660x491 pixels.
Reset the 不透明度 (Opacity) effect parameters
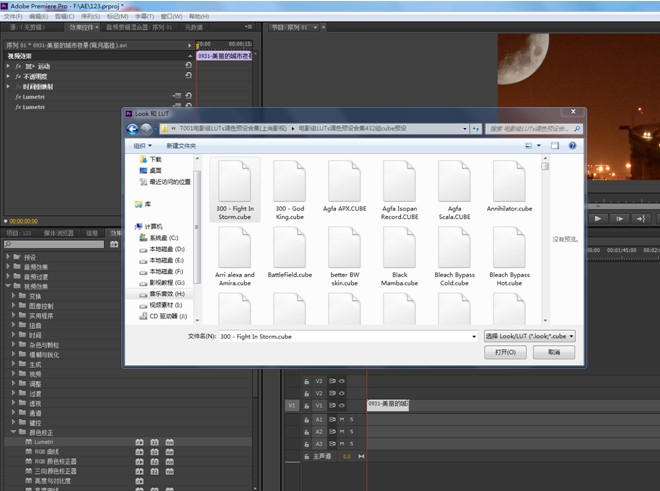pyautogui.click(x=188, y=75)
